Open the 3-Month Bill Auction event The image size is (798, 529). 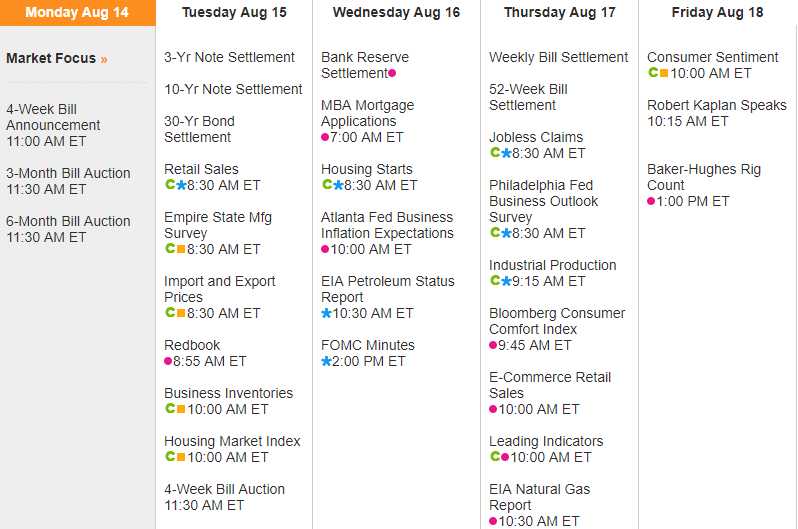pyautogui.click(x=68, y=173)
